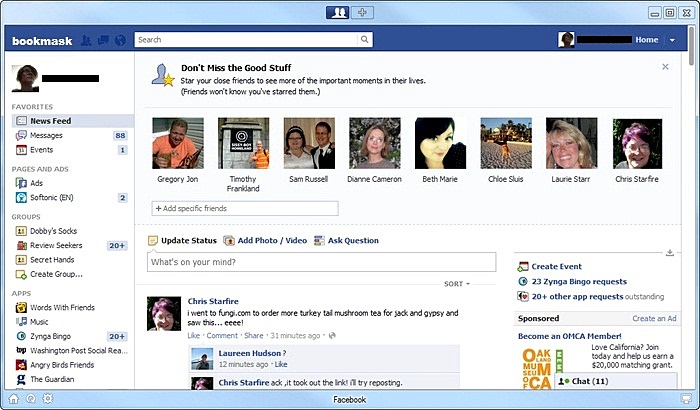
Task: Select the friends tab icon in title bar
Action: pos(338,13)
